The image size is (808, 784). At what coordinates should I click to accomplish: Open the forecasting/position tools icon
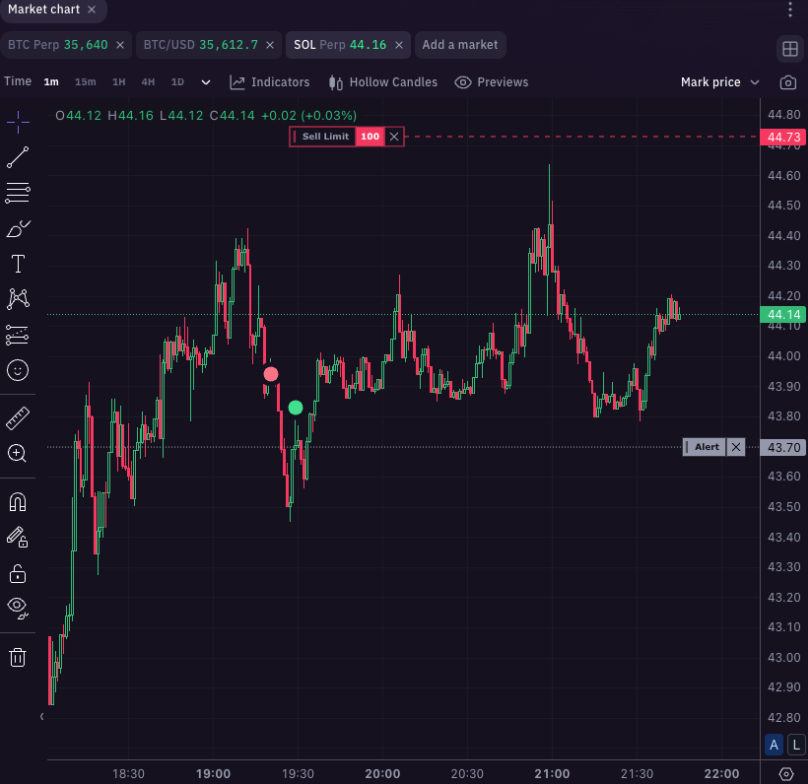tap(18, 335)
